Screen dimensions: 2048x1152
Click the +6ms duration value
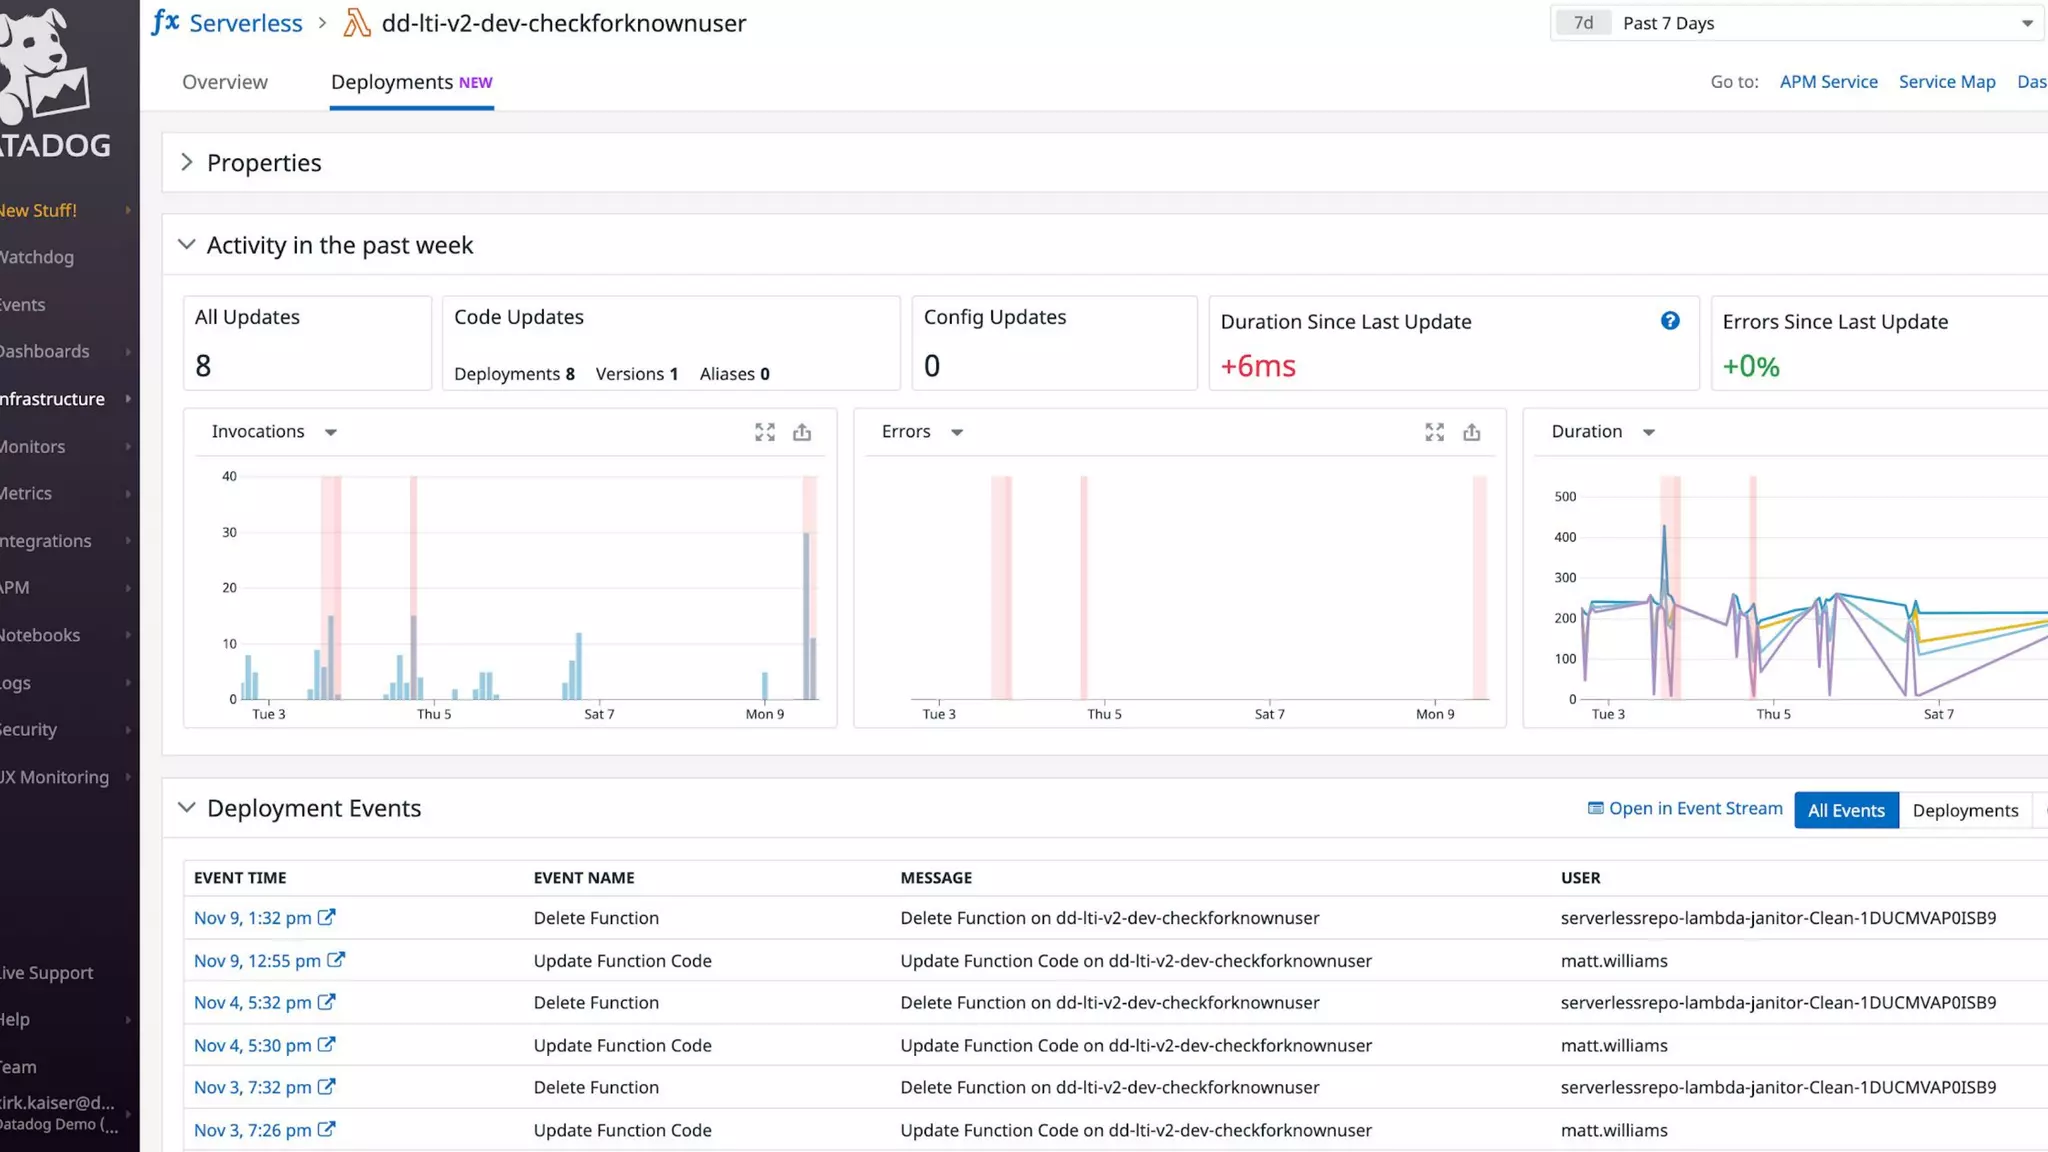tap(1258, 366)
